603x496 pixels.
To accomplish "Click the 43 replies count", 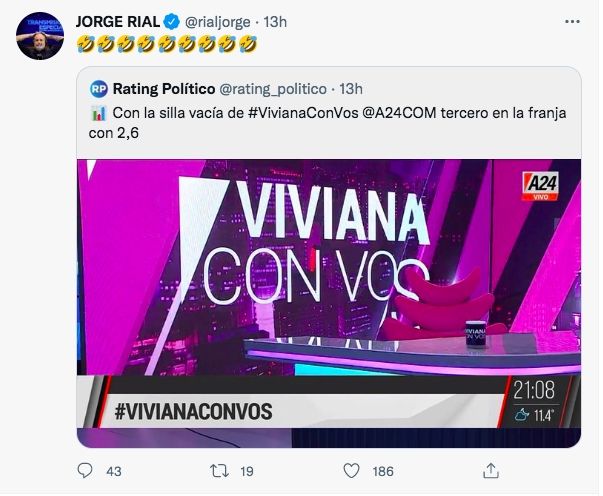I will 113,471.
